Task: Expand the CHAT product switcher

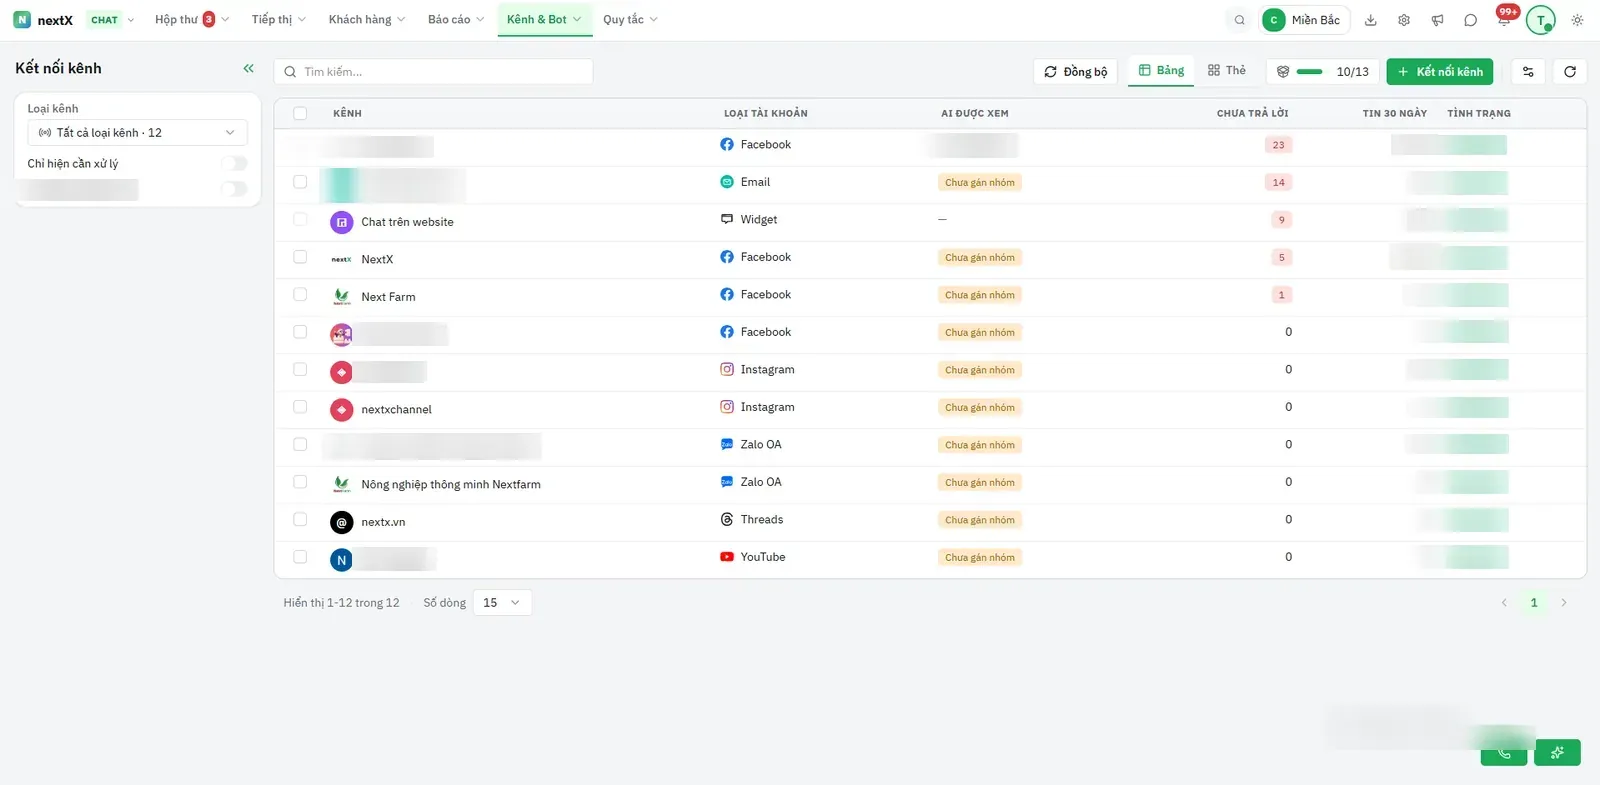Action: click(111, 20)
